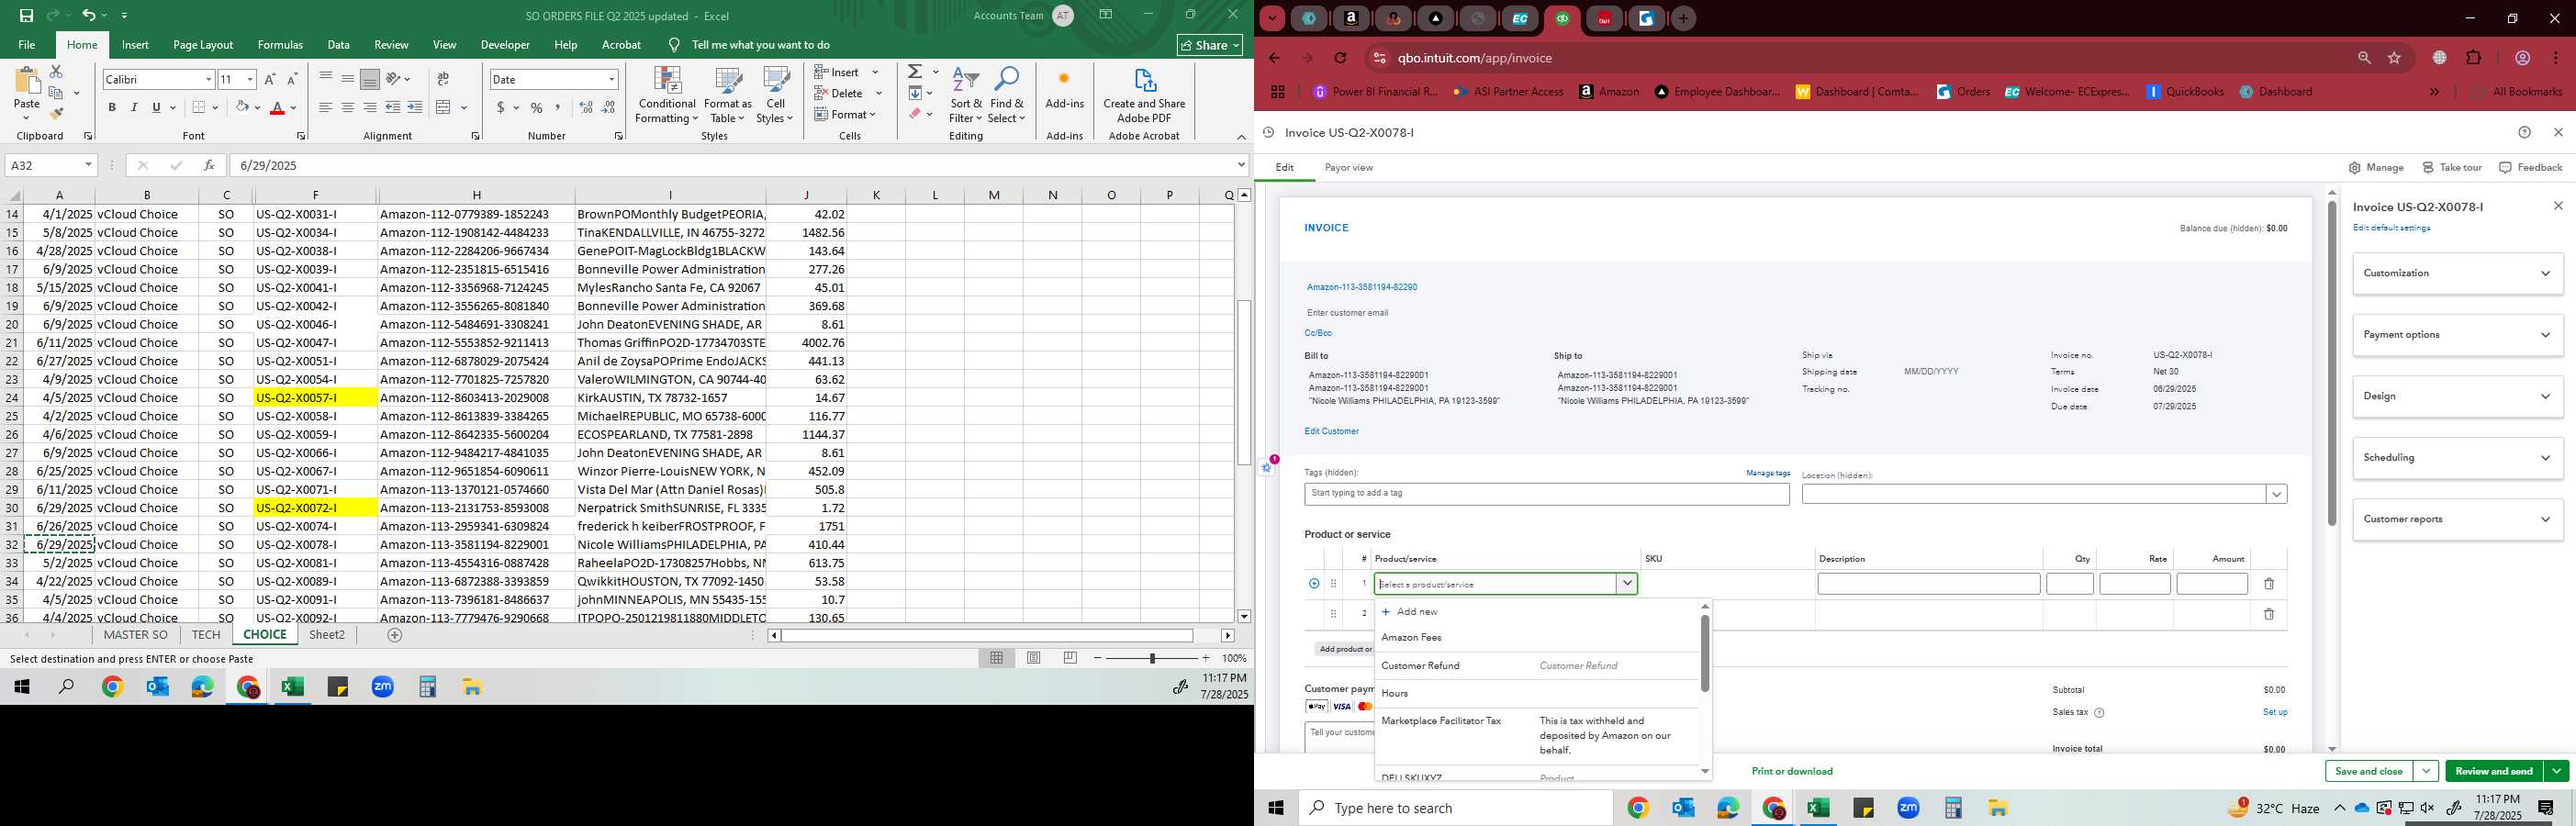Click the Set up sales tax link

coord(2275,712)
